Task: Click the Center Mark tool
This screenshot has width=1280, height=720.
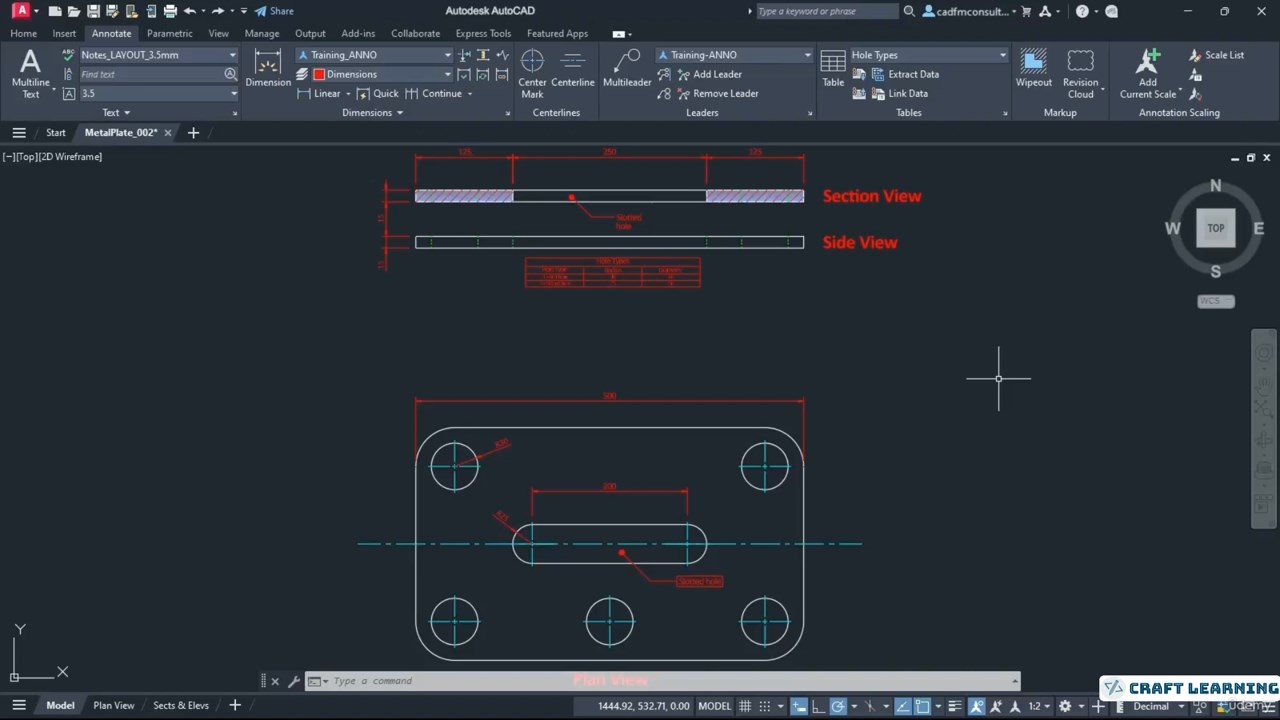Action: pyautogui.click(x=532, y=72)
